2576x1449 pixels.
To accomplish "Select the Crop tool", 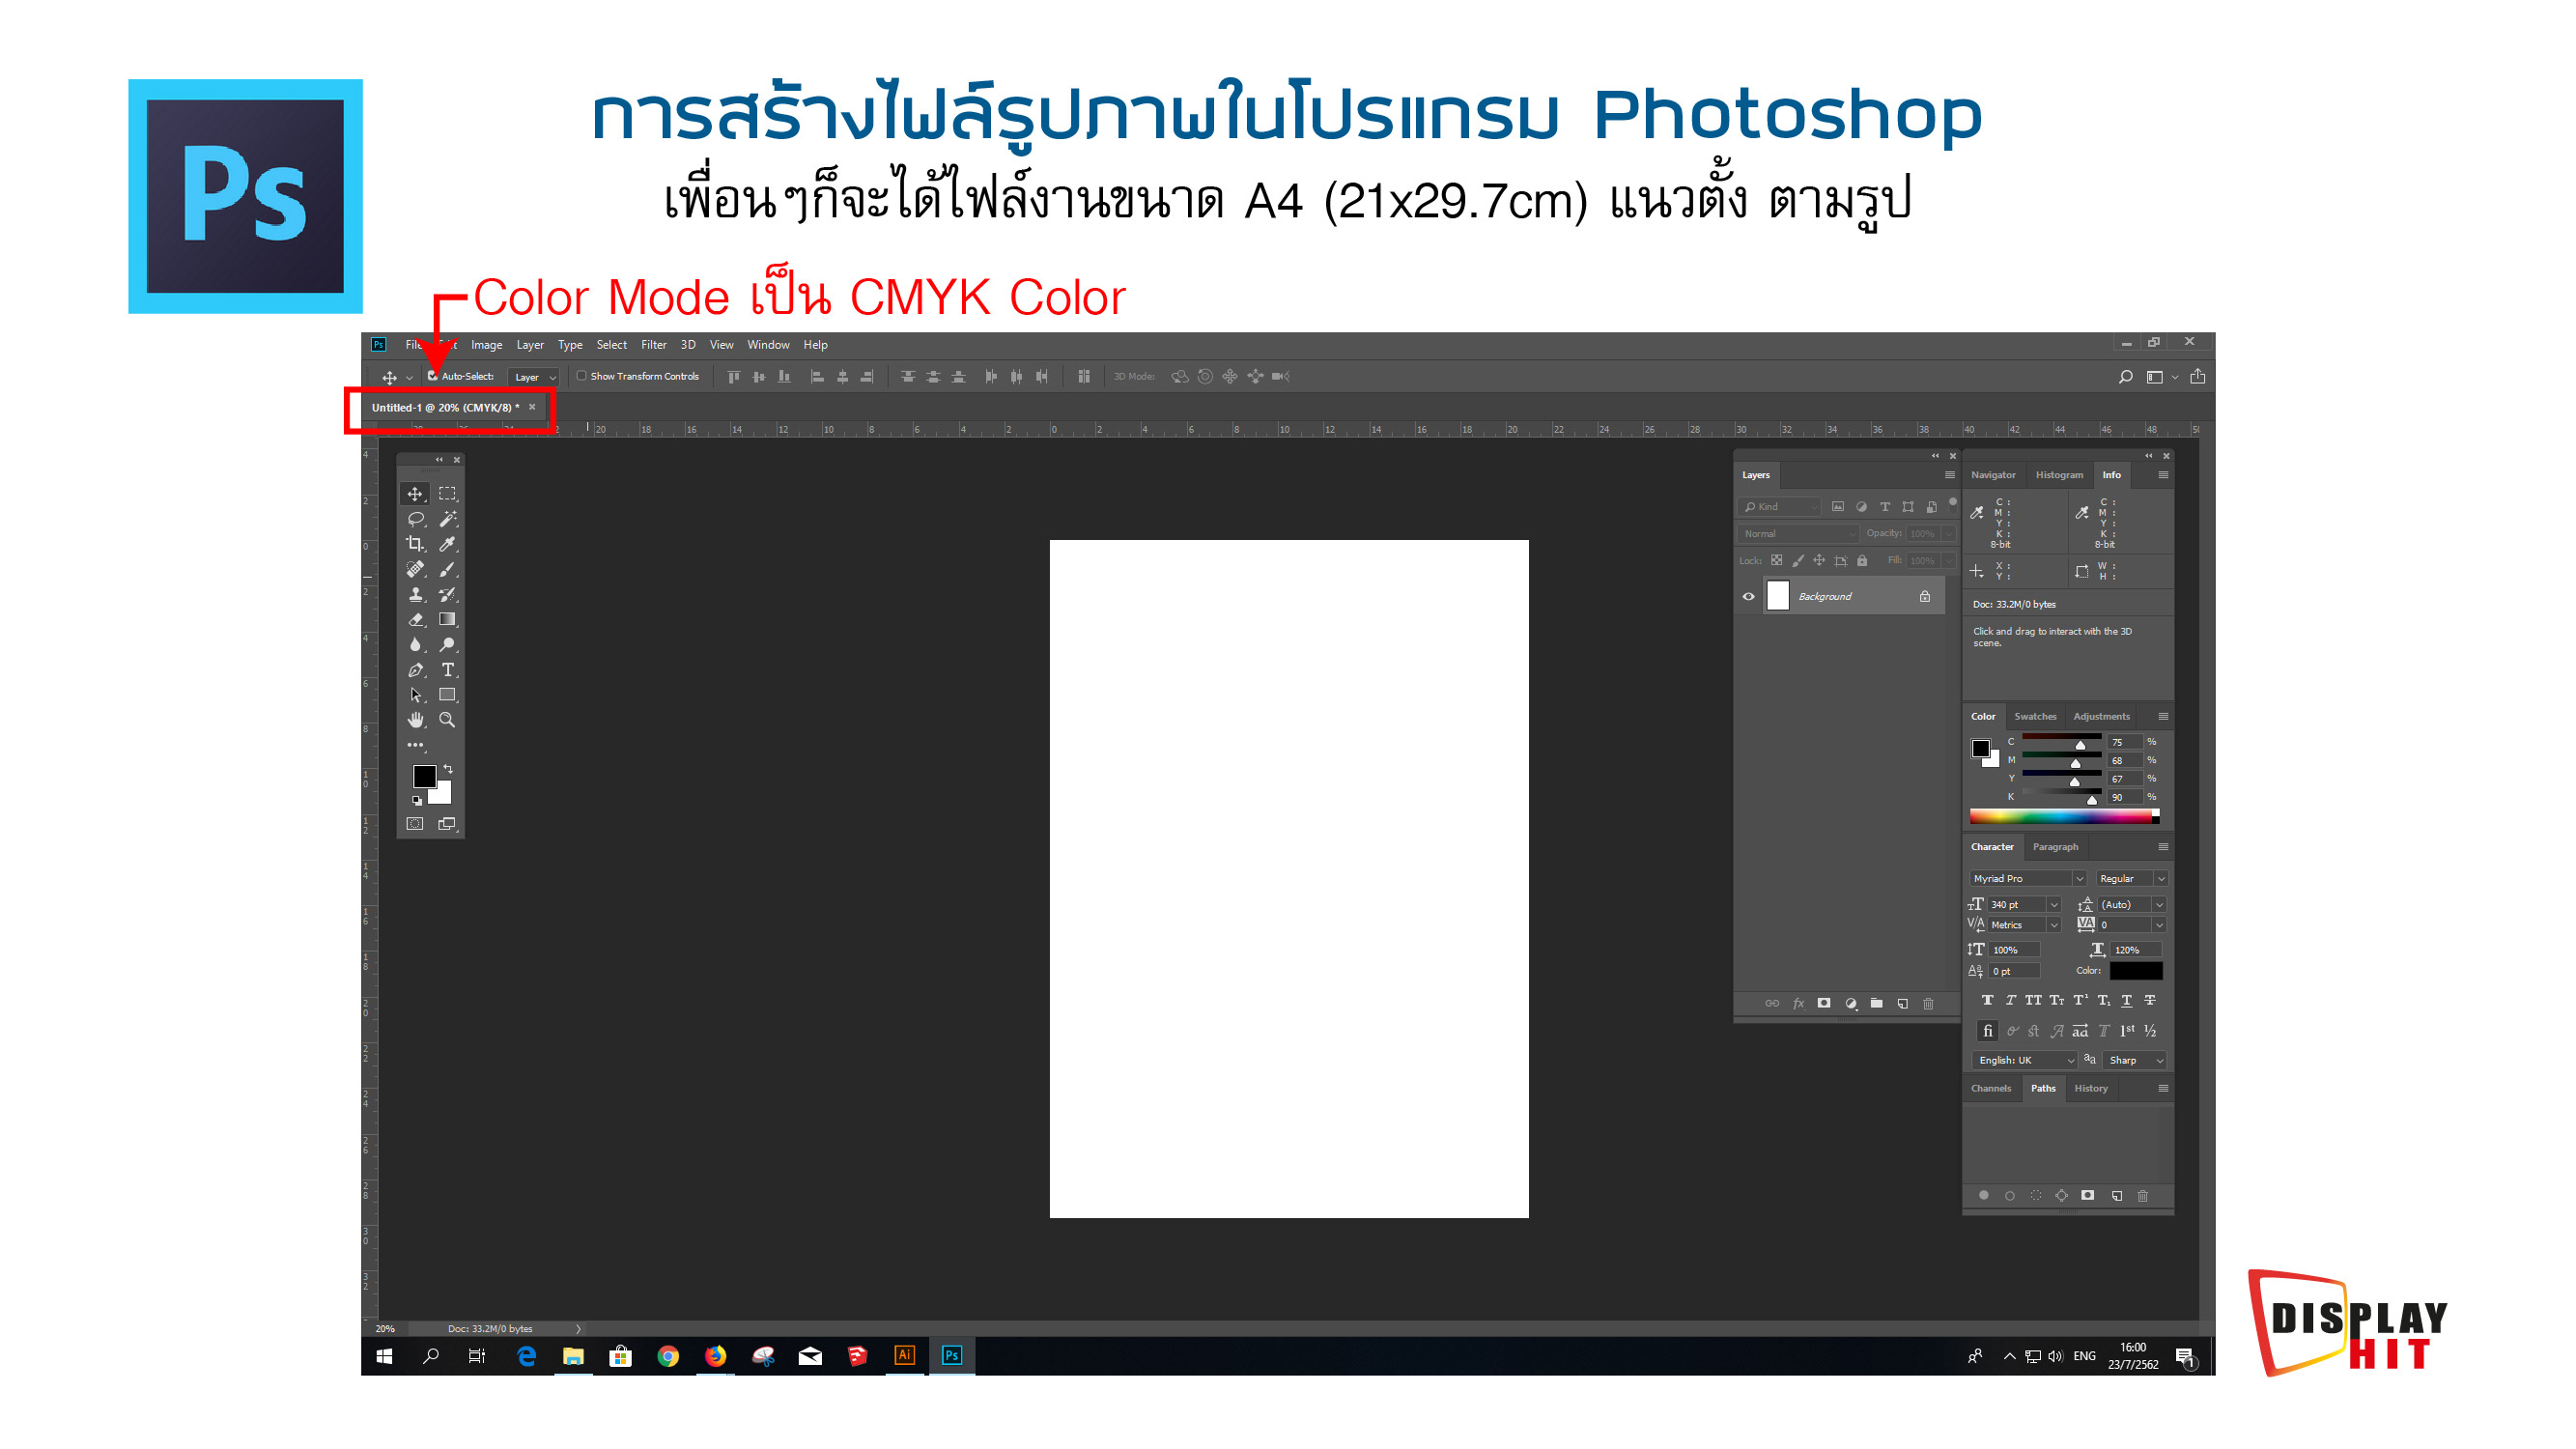I will (x=415, y=544).
